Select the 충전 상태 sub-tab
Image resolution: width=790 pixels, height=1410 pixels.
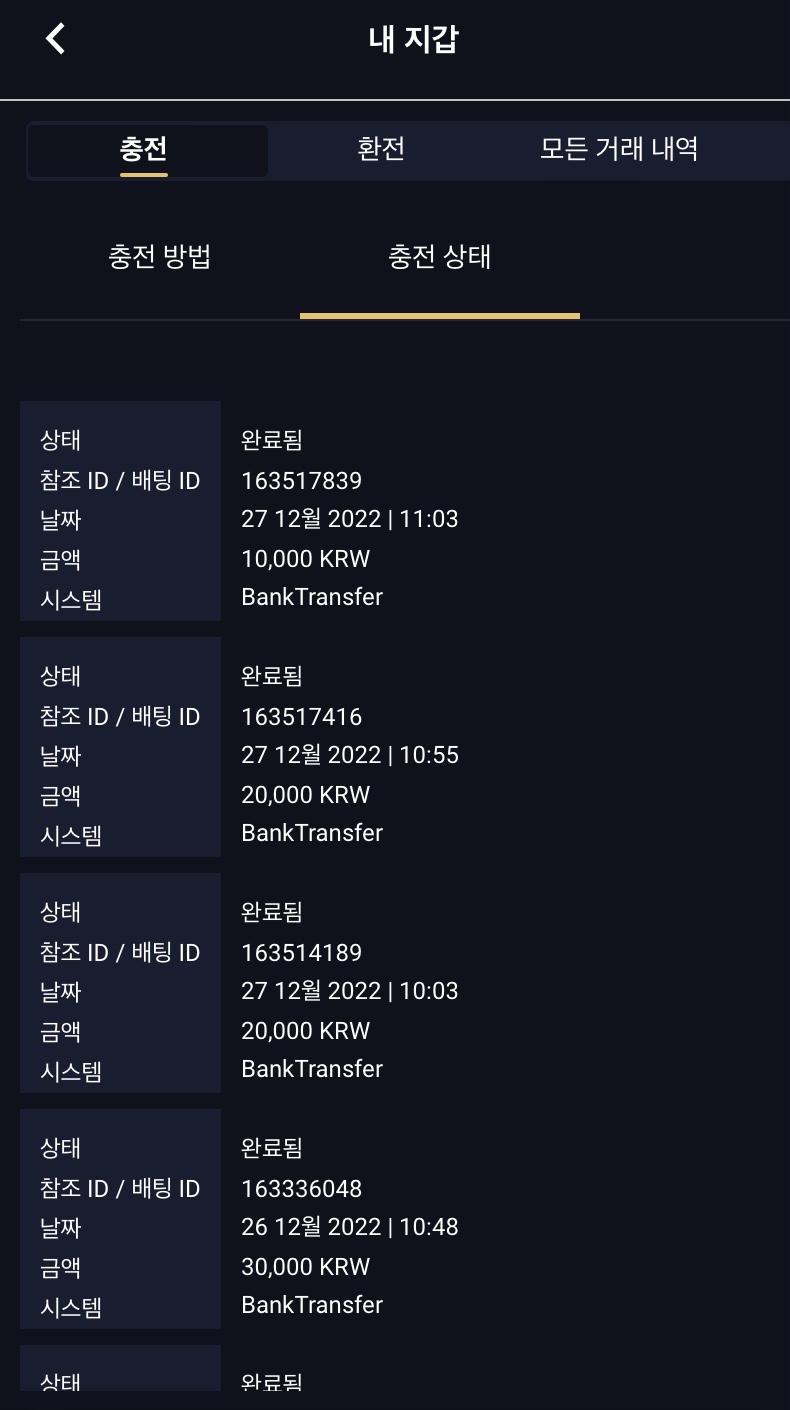440,258
